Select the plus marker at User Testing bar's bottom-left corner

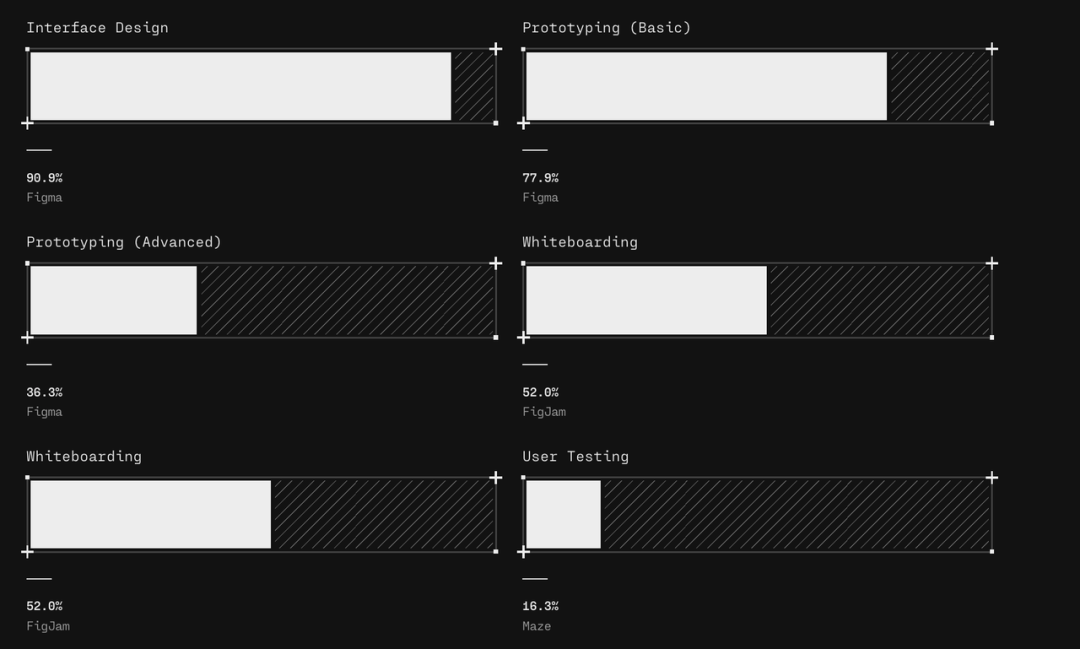(523, 552)
